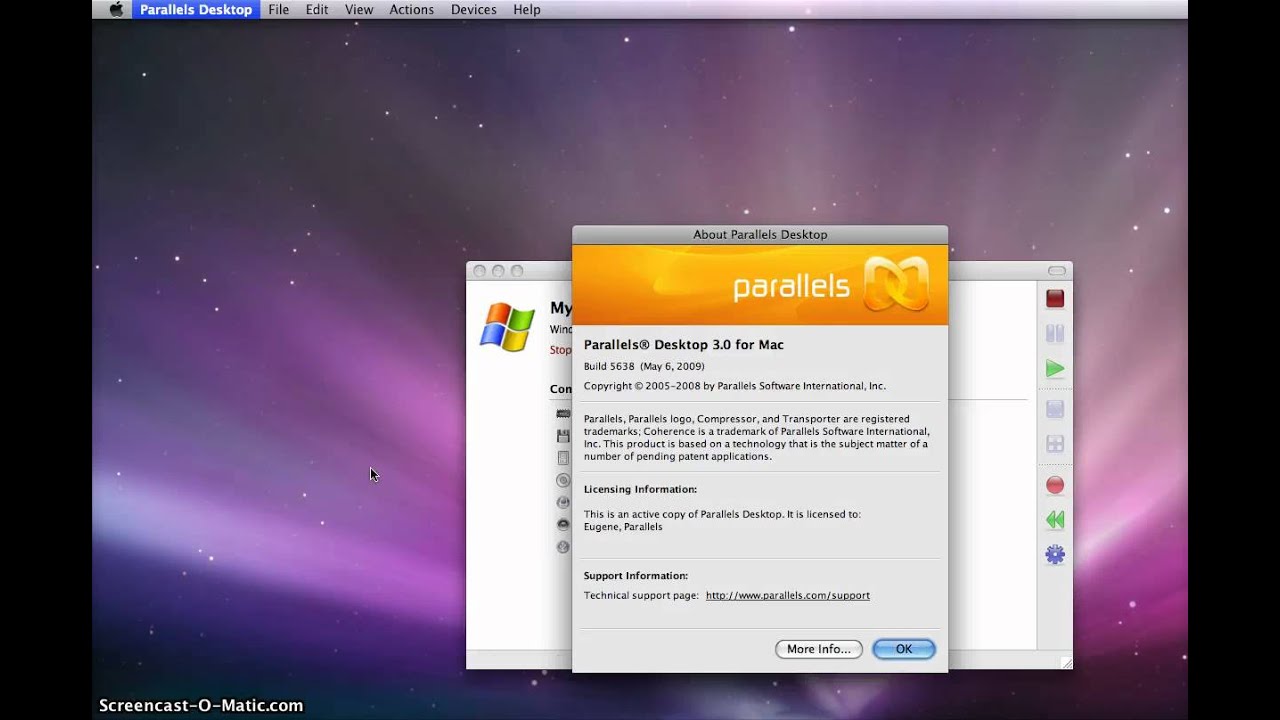Click the green Start play icon
This screenshot has height=720, width=1280.
tap(1055, 369)
